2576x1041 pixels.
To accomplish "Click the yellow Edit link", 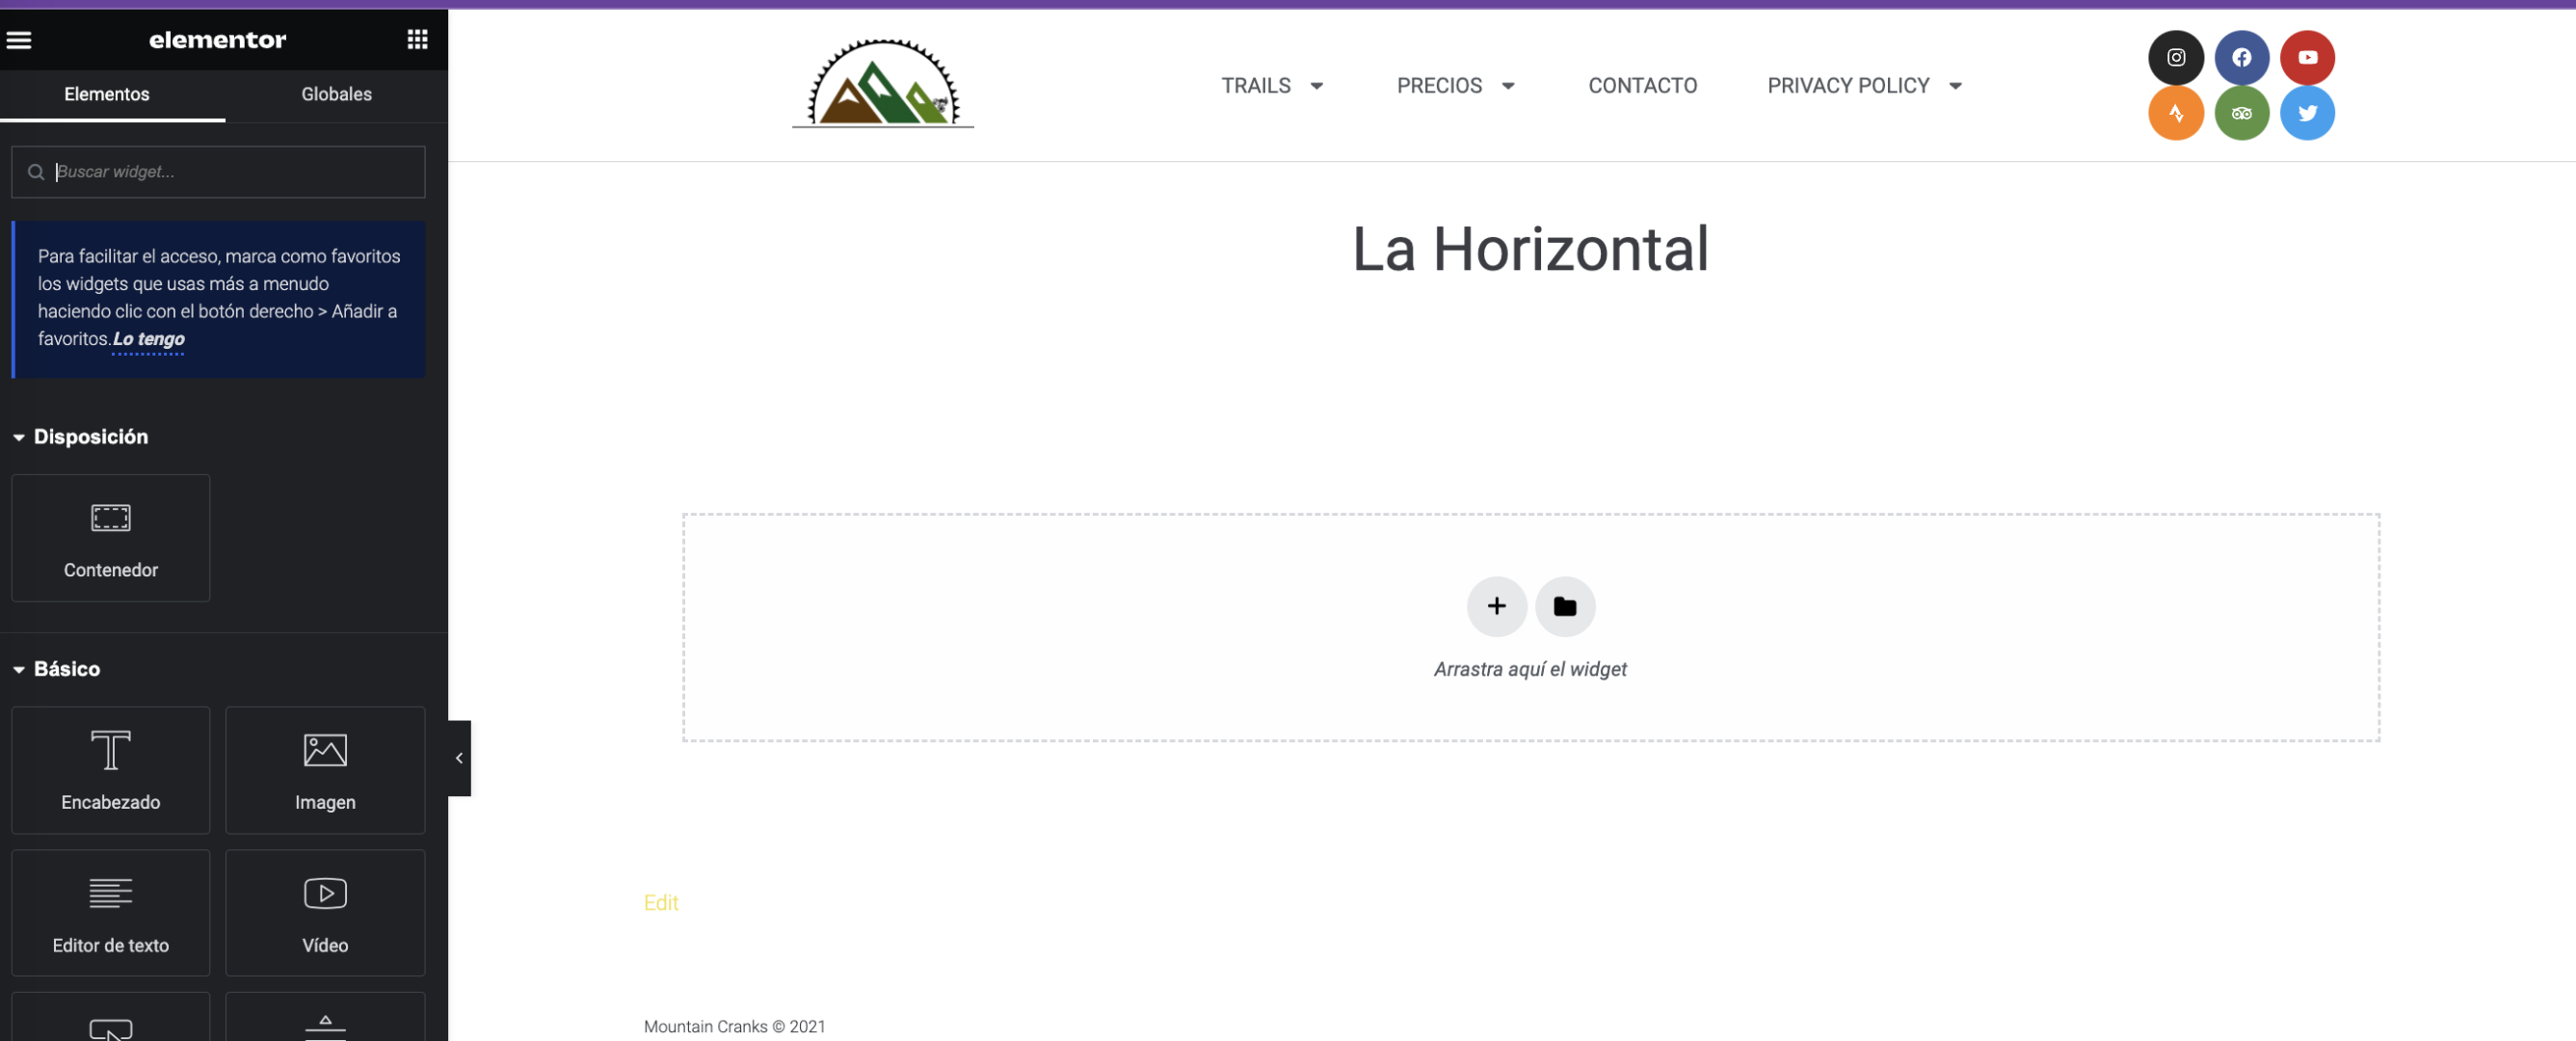I will [x=661, y=903].
